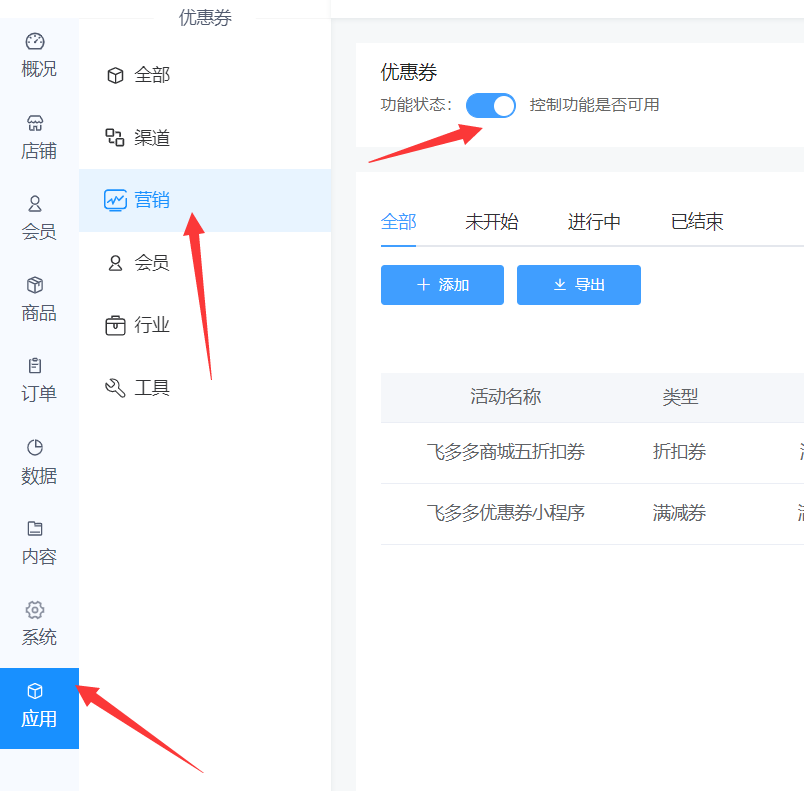The image size is (804, 791).
Task: Click the 折扣券 type cell
Action: (x=679, y=452)
